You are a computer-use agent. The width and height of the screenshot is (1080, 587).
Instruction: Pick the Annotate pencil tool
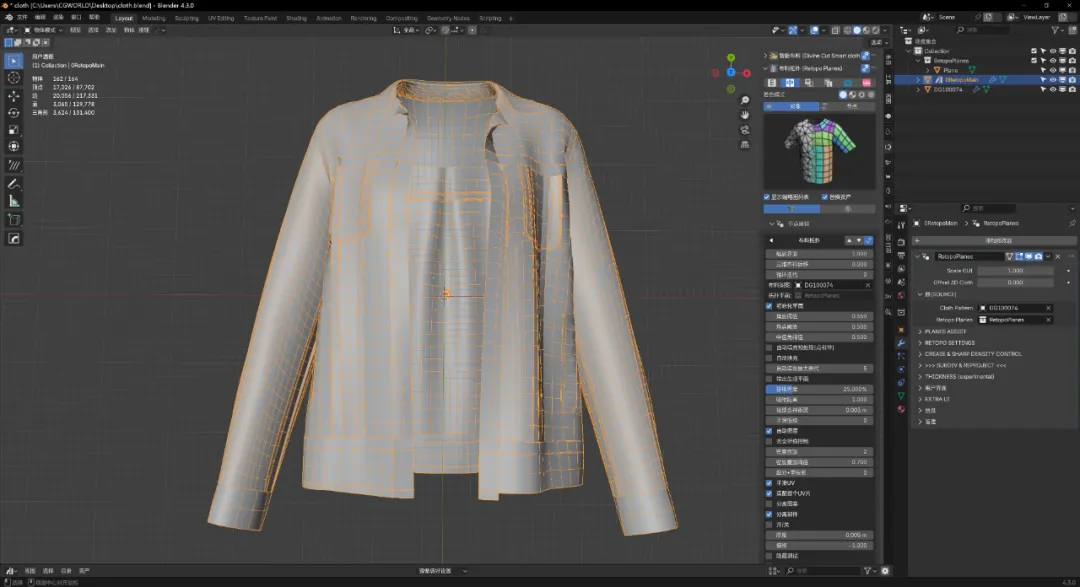[x=14, y=184]
